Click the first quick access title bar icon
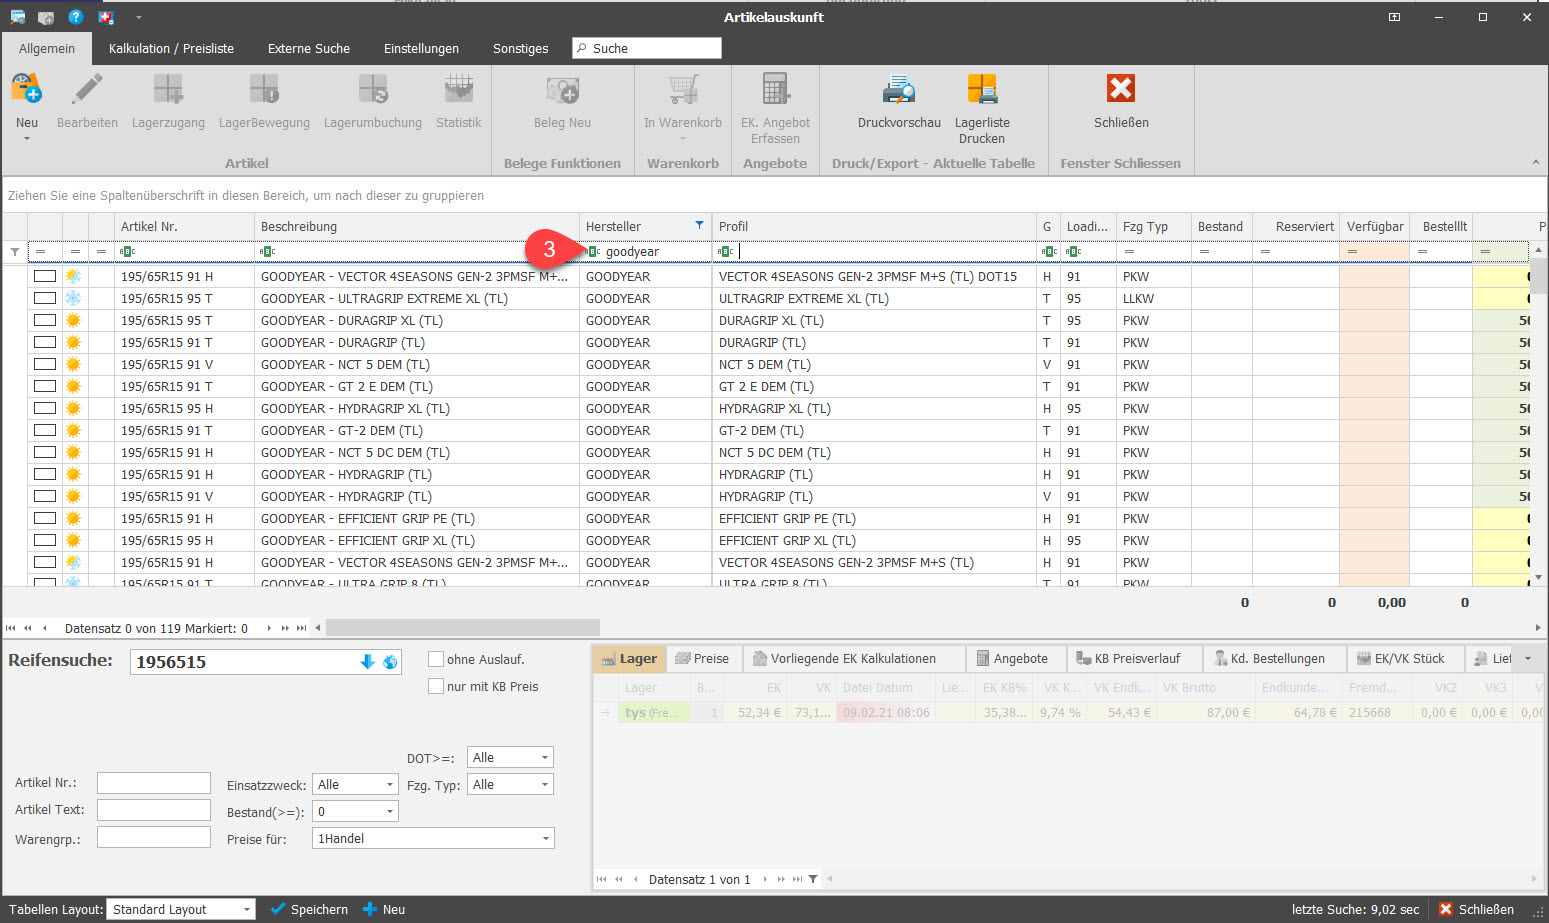This screenshot has width=1549, height=923. tap(18, 17)
